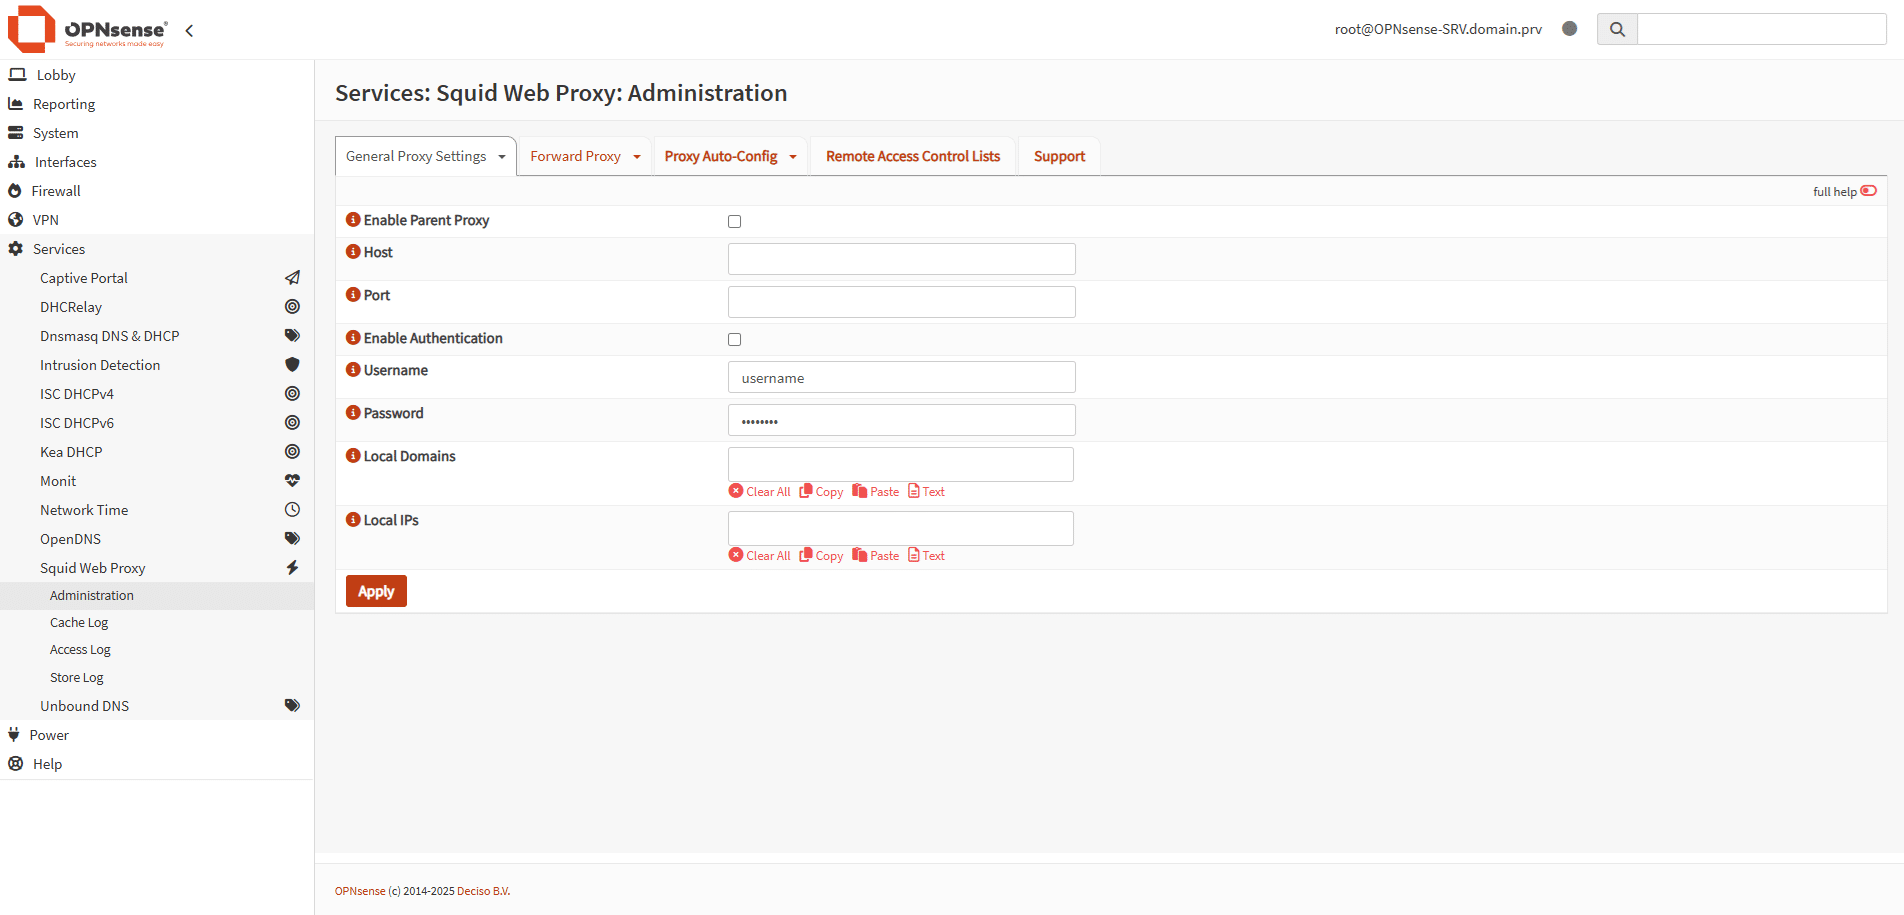Click the Intrusion Detection shield icon

(292, 365)
